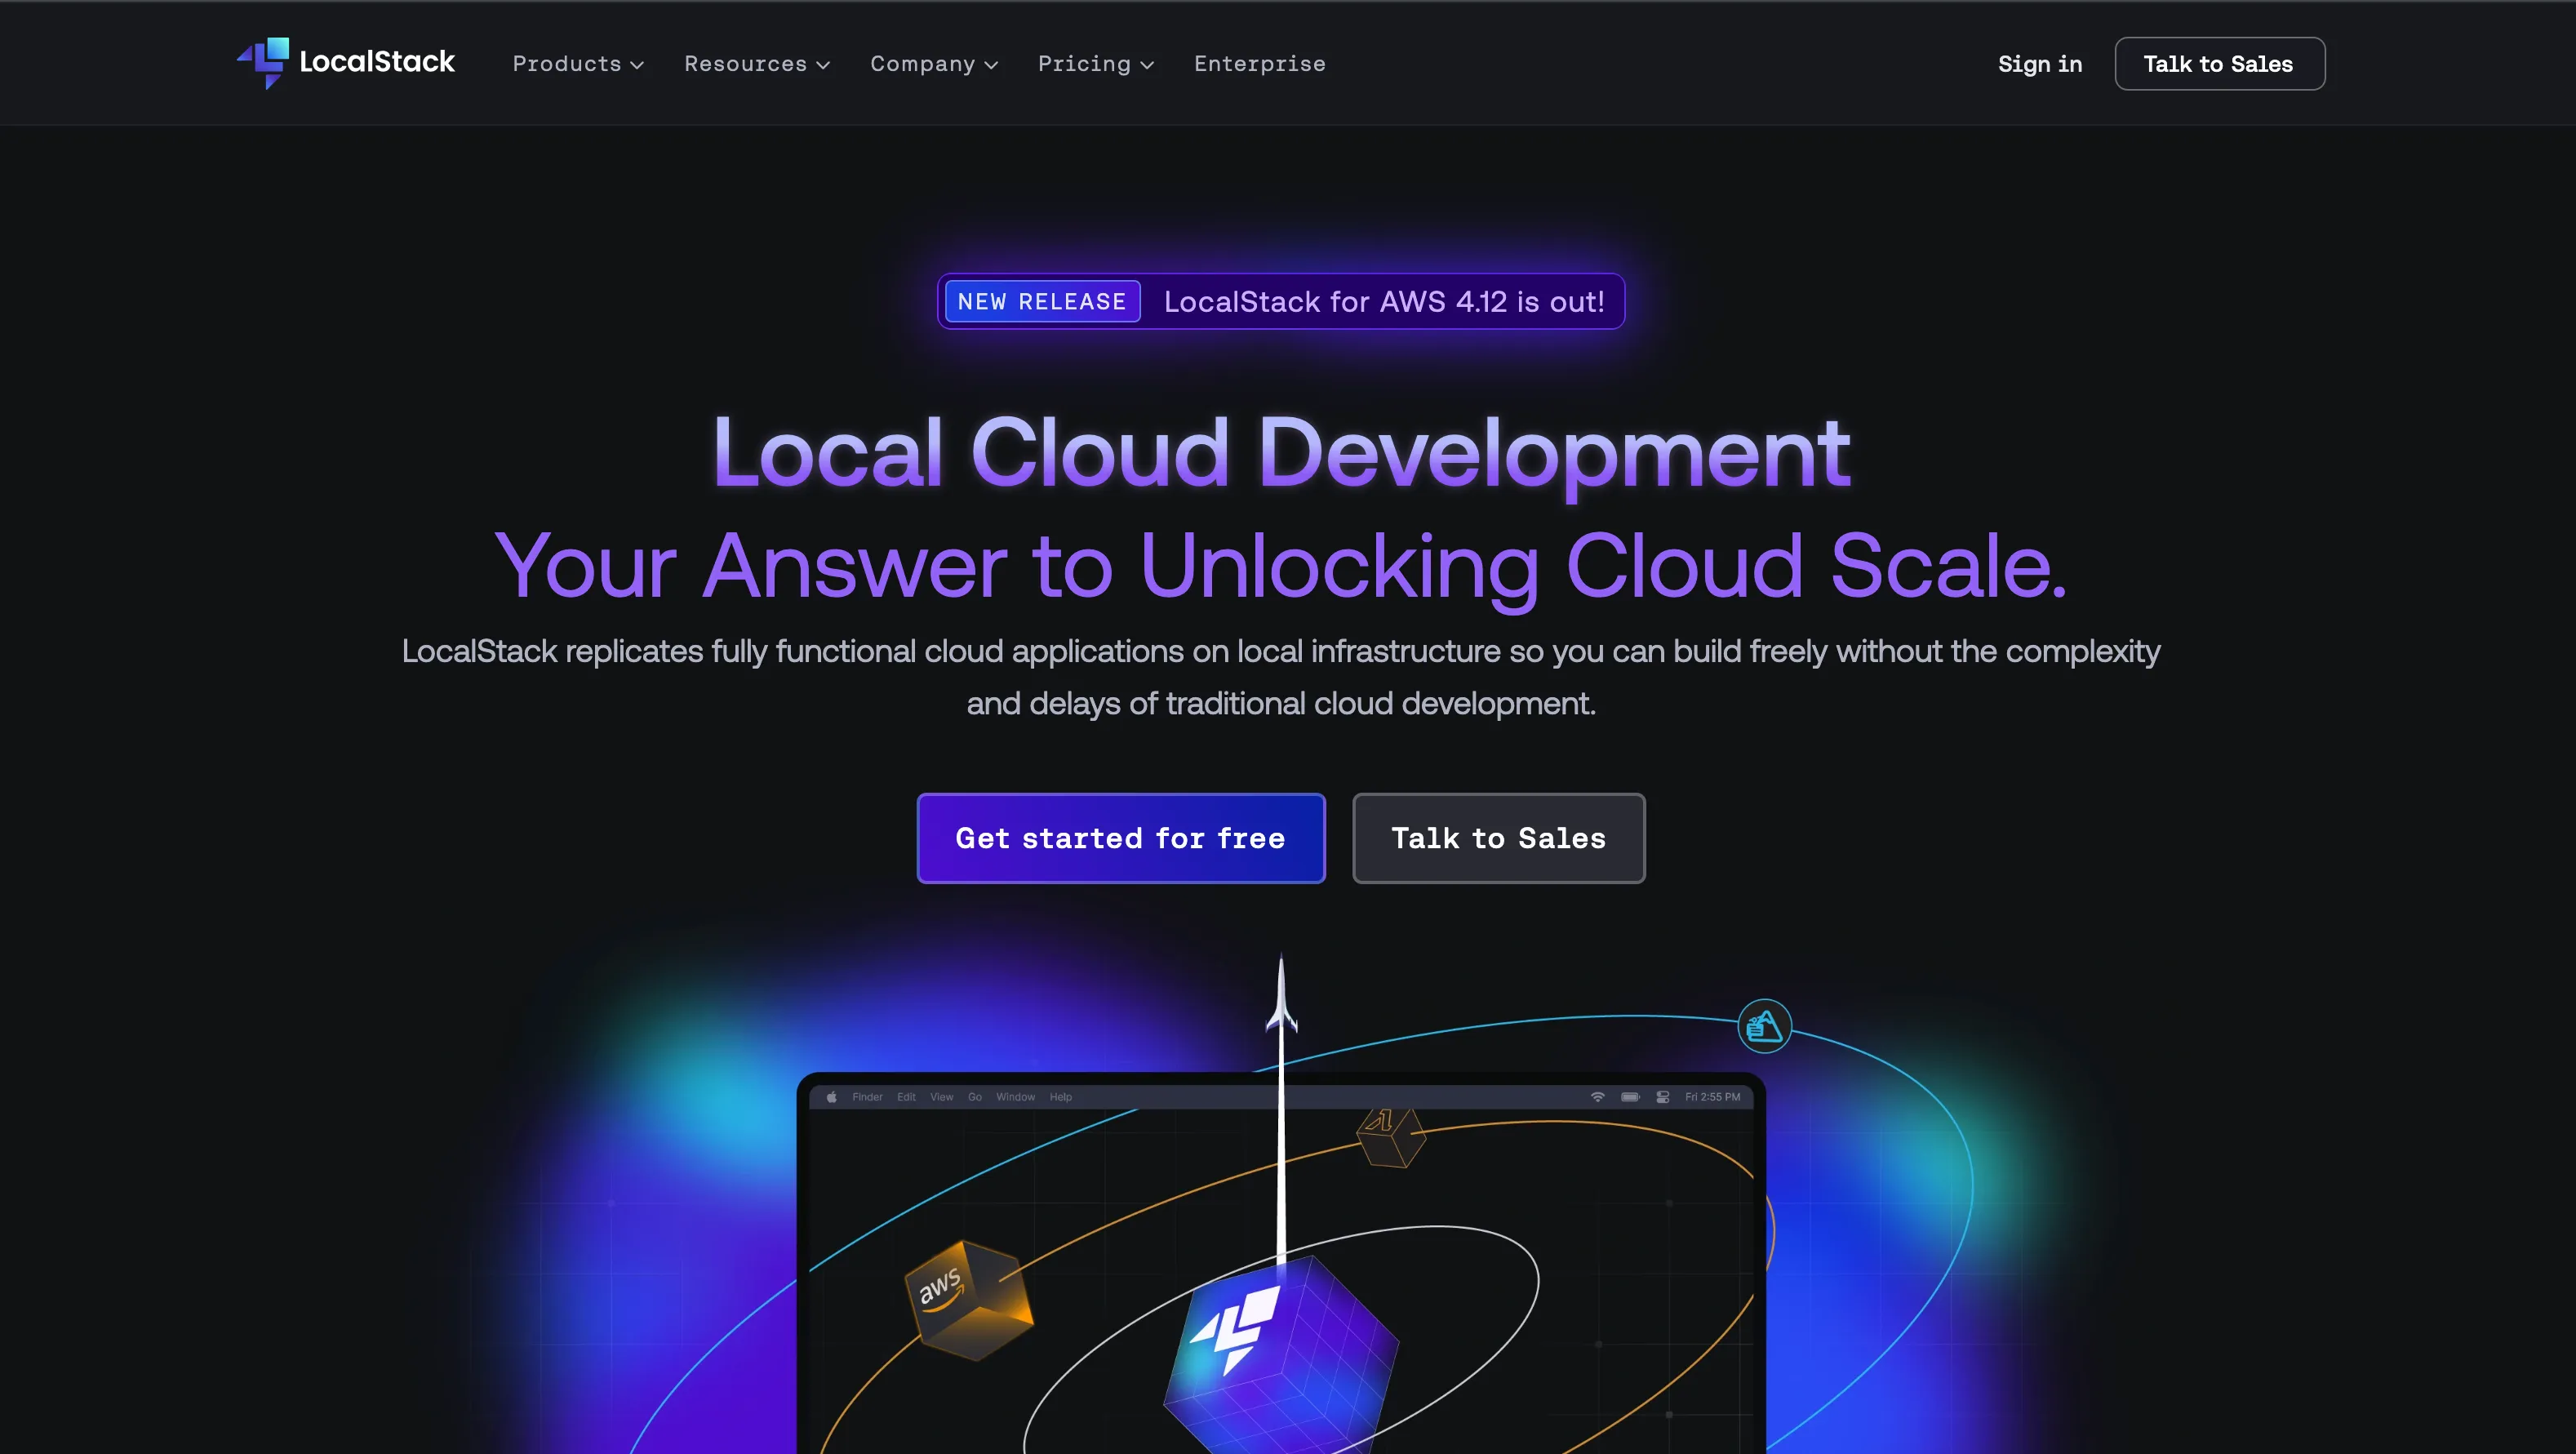
Task: Select Enterprise in the navigation bar
Action: coord(1259,63)
